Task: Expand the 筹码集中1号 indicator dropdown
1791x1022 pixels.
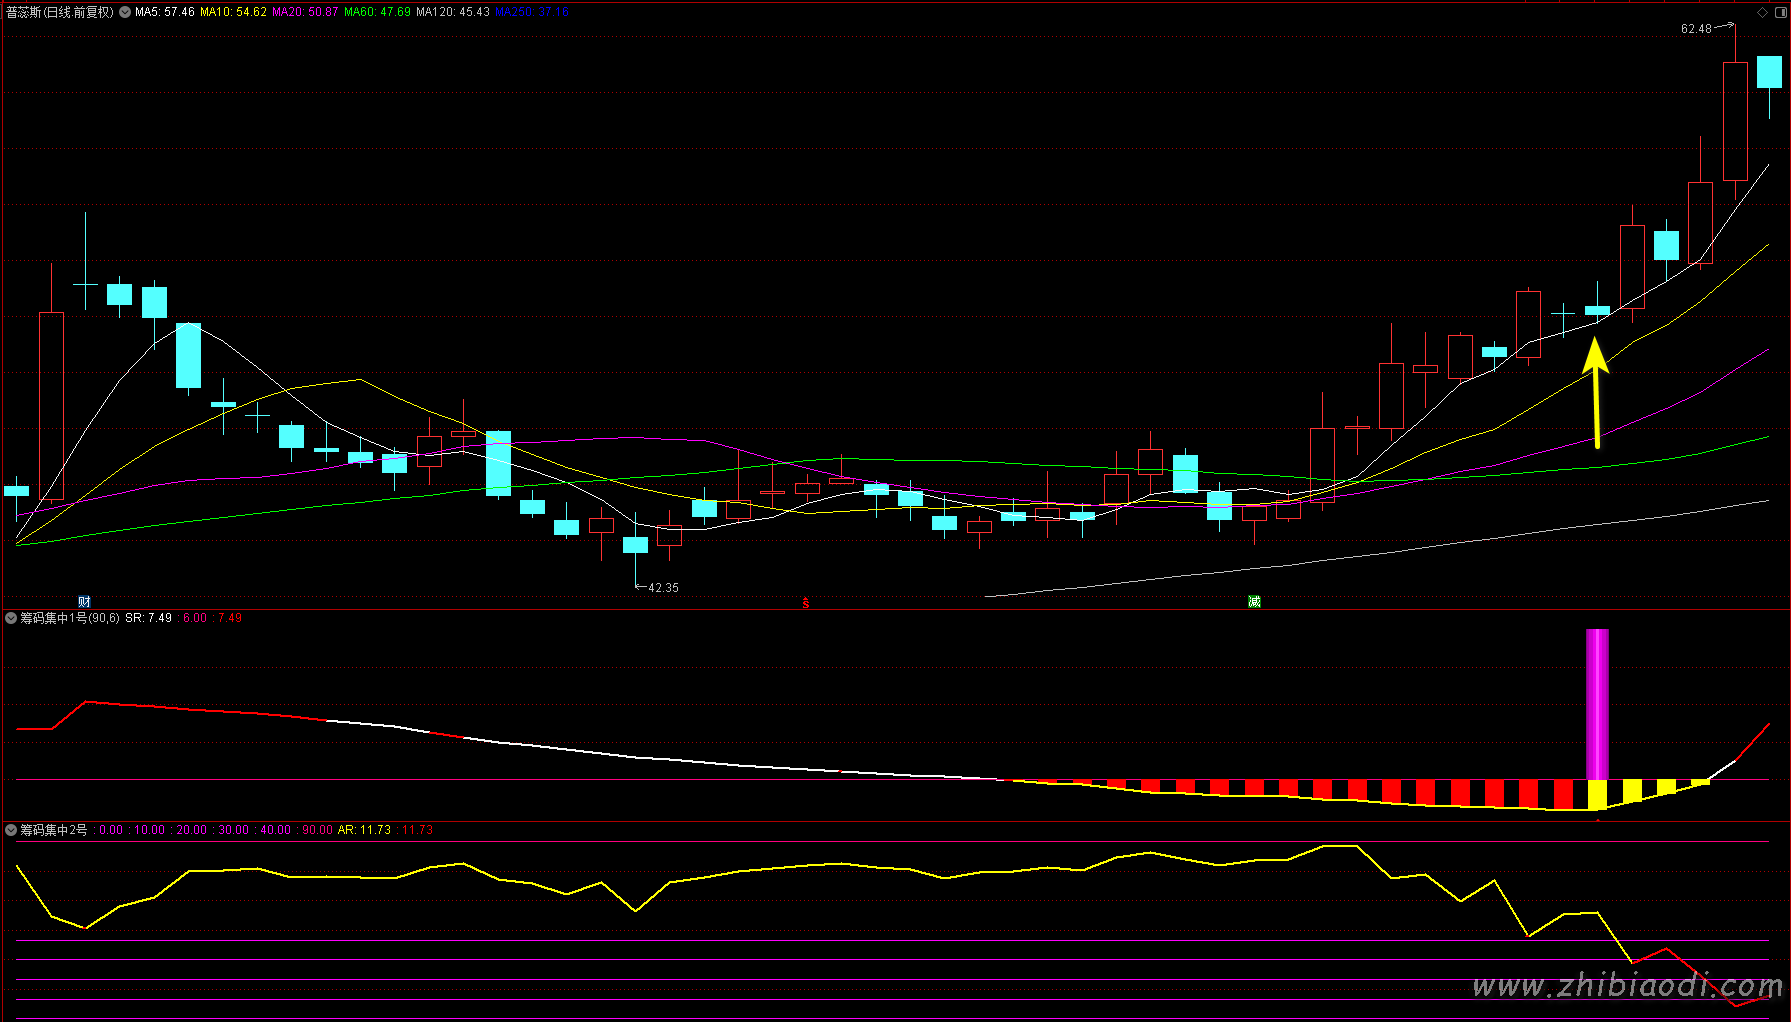Action: coord(11,618)
